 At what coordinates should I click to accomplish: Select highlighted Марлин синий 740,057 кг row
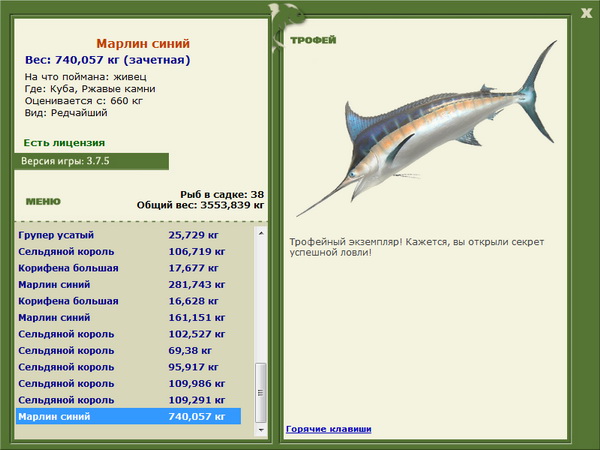[129, 416]
